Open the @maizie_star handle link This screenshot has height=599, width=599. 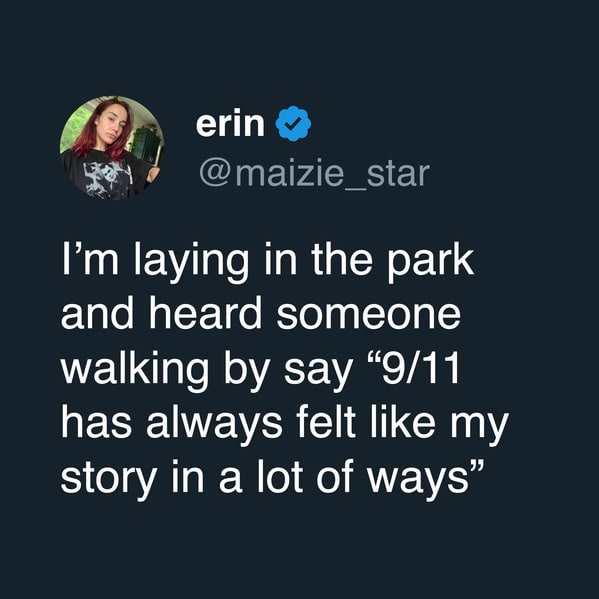tap(314, 174)
